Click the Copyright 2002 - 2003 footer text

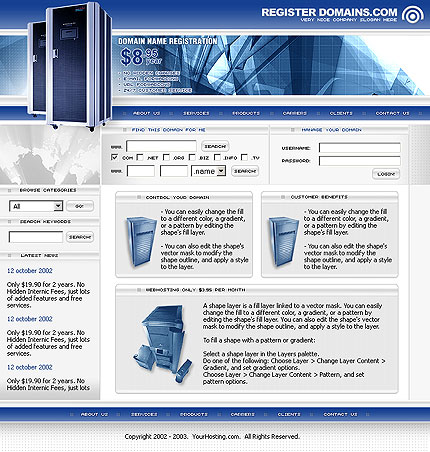tap(212, 436)
